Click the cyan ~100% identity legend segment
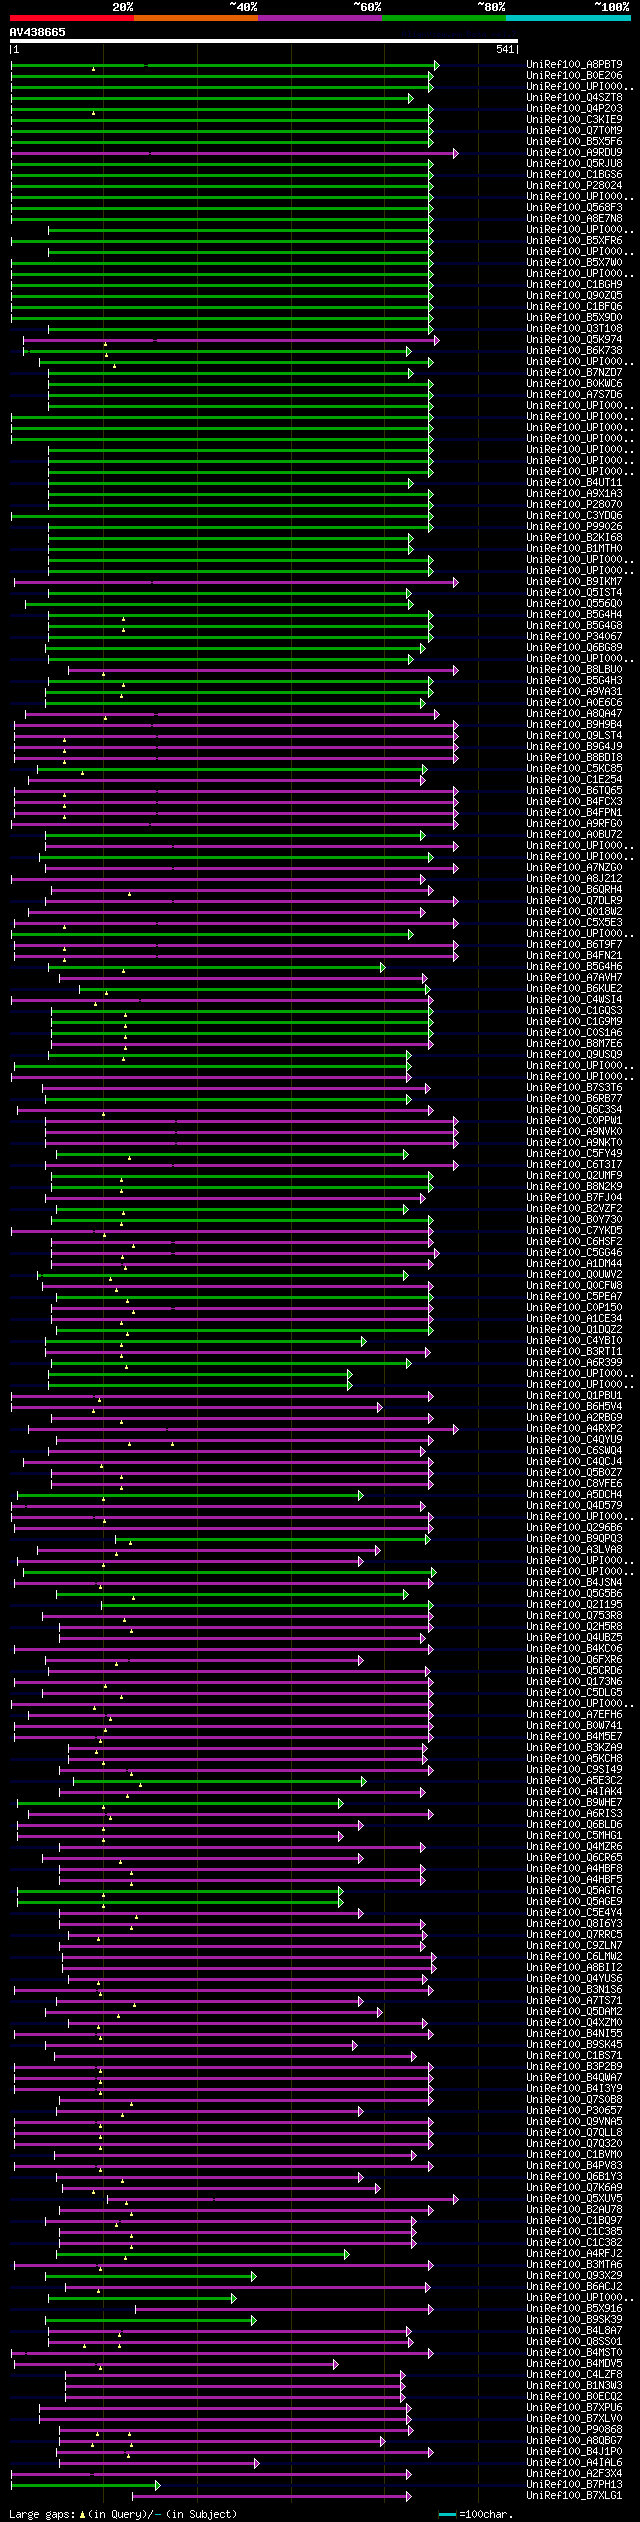The image size is (640, 2522). click(568, 17)
